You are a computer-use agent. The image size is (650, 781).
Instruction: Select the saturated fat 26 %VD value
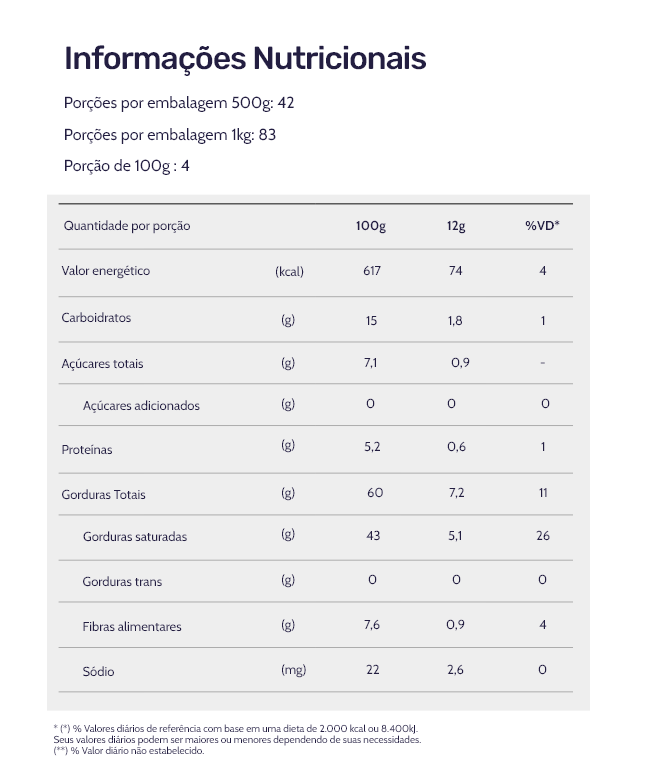(543, 536)
